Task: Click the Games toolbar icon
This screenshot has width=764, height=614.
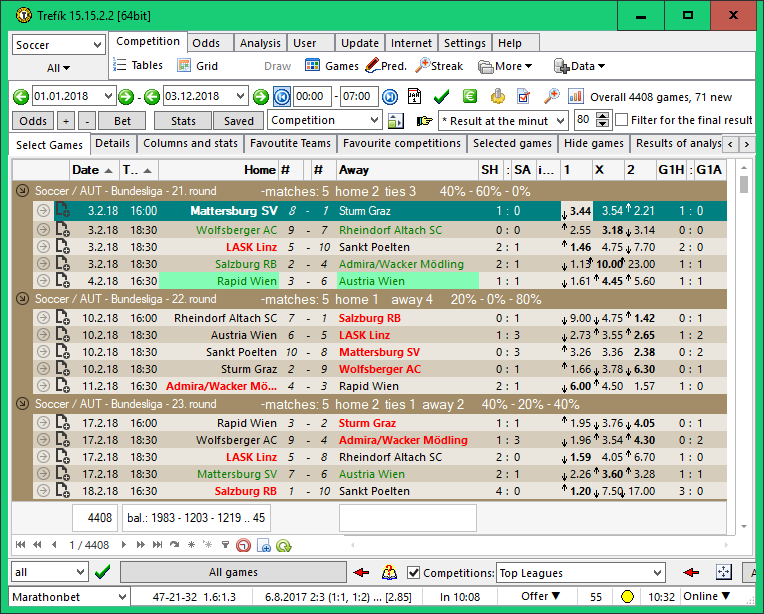Action: point(332,66)
